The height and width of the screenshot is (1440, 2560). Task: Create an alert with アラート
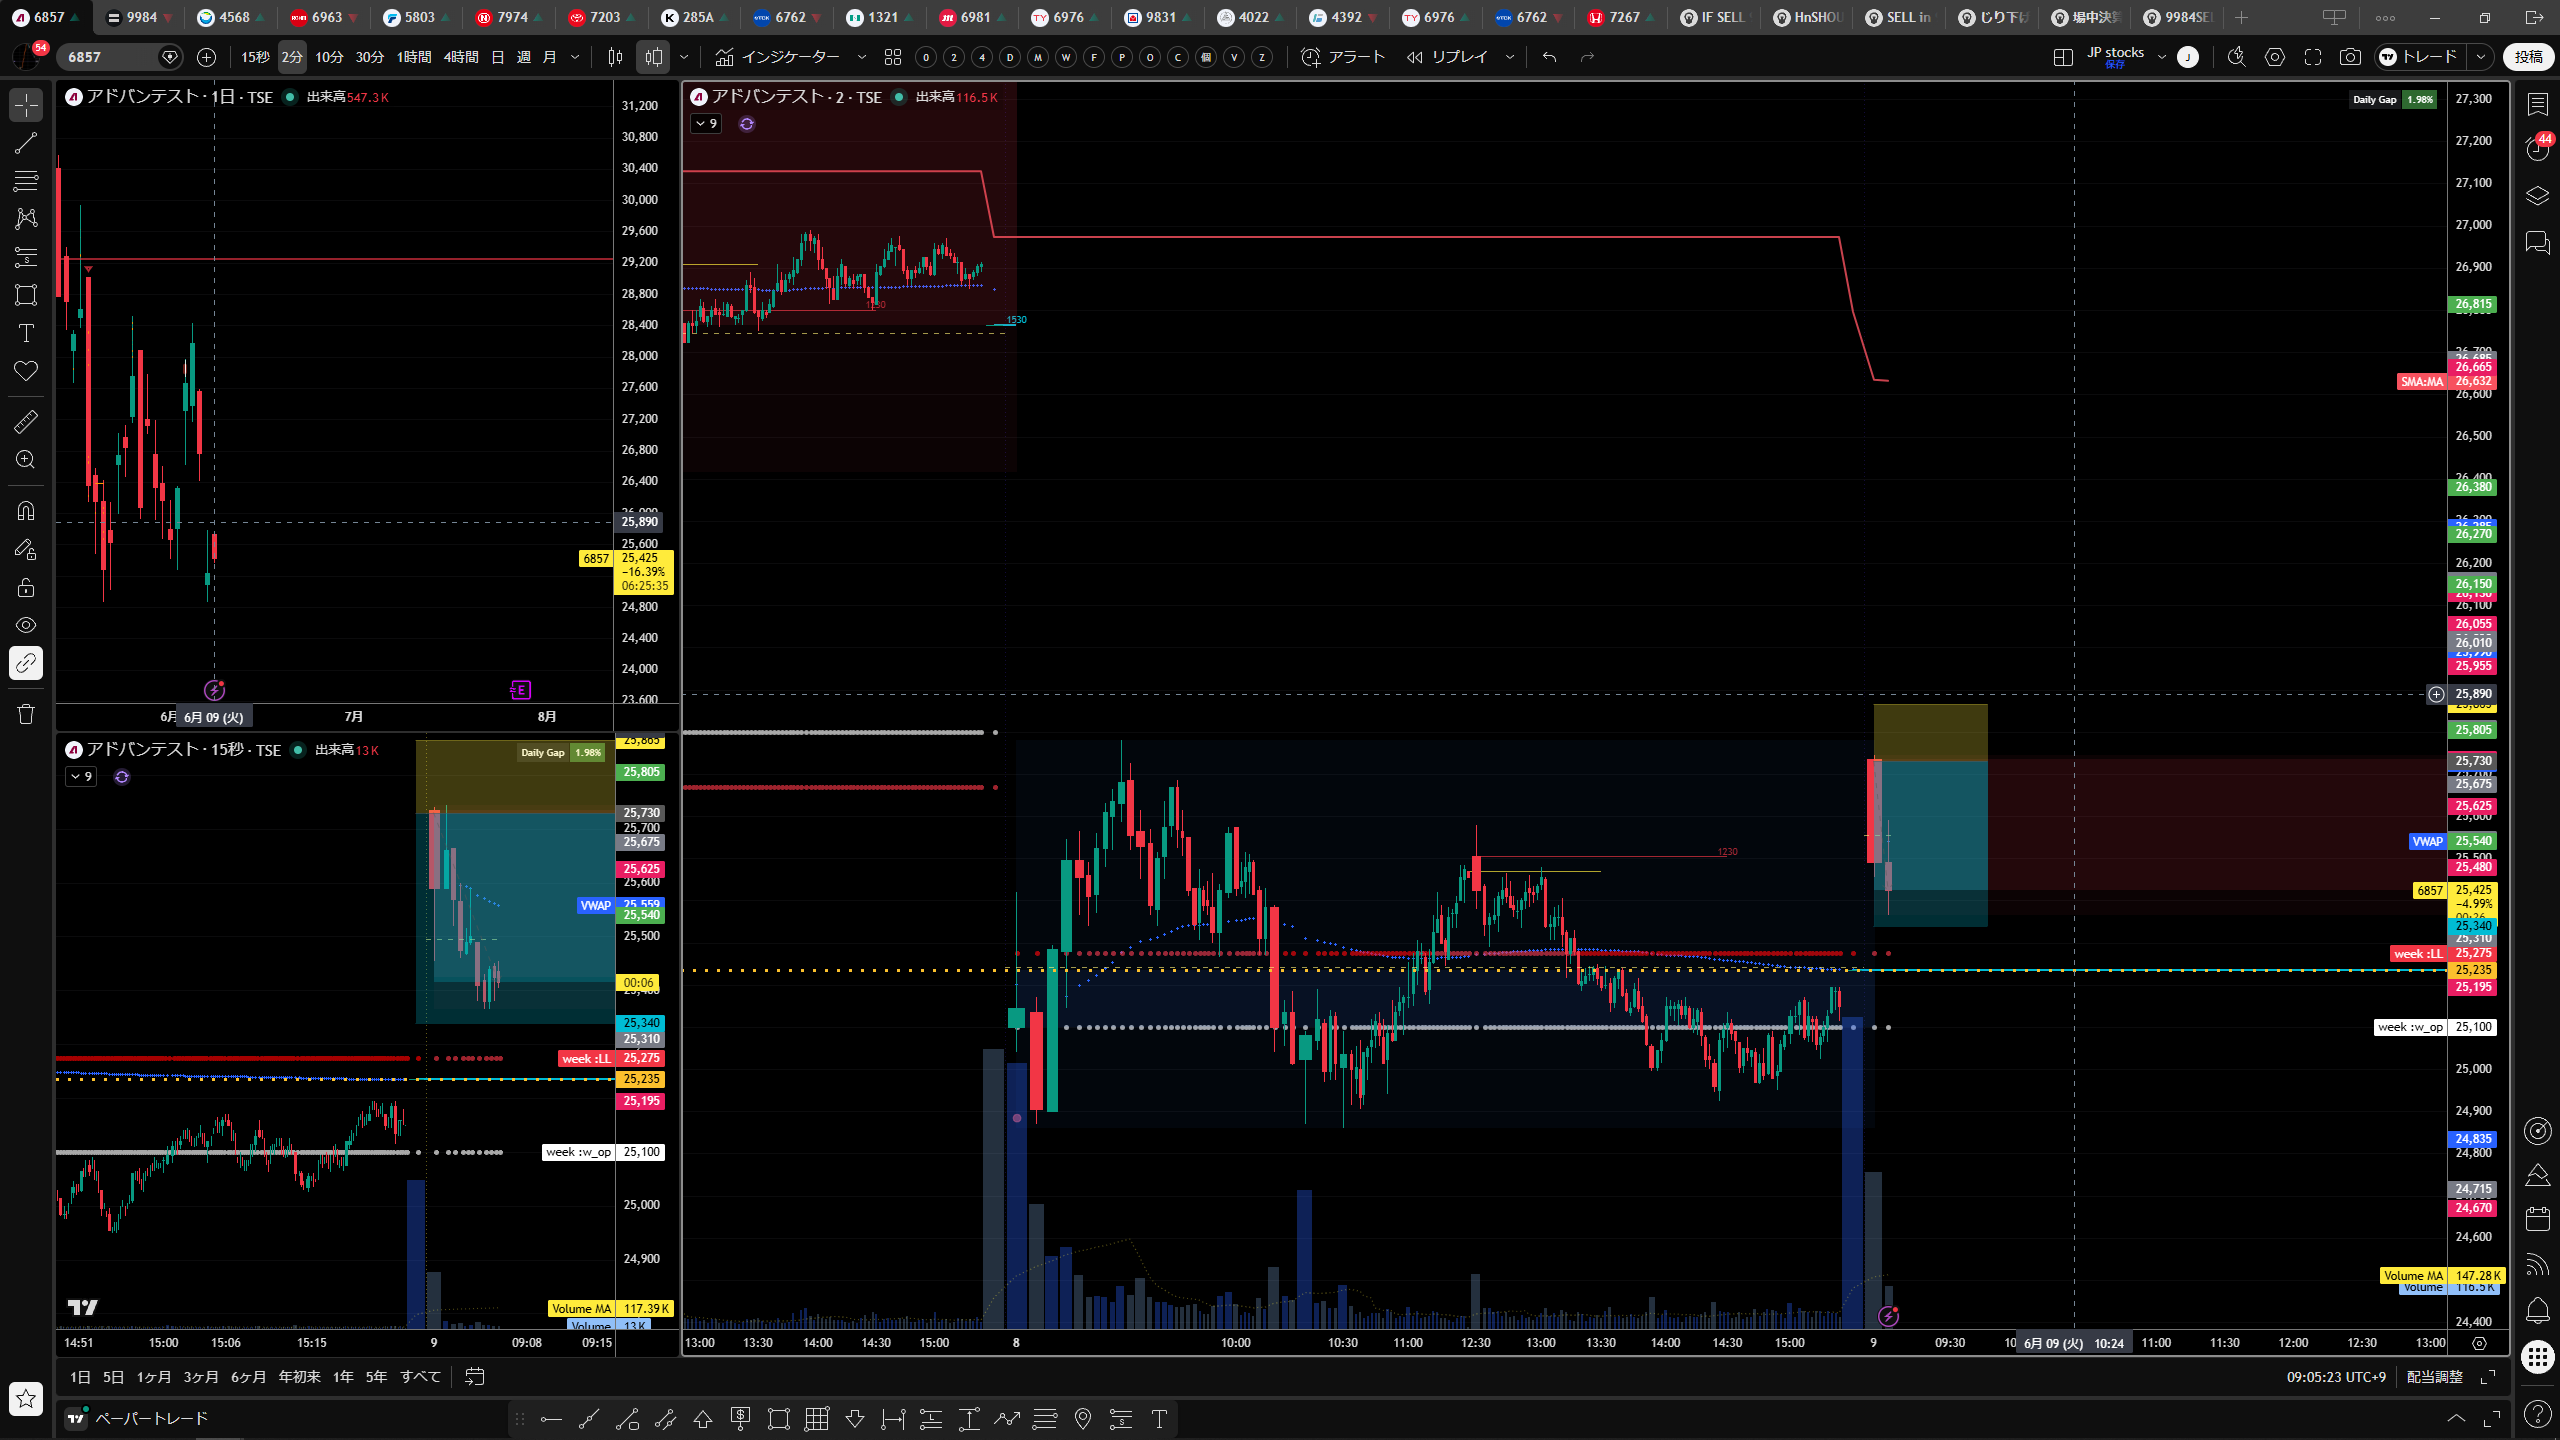point(1343,57)
